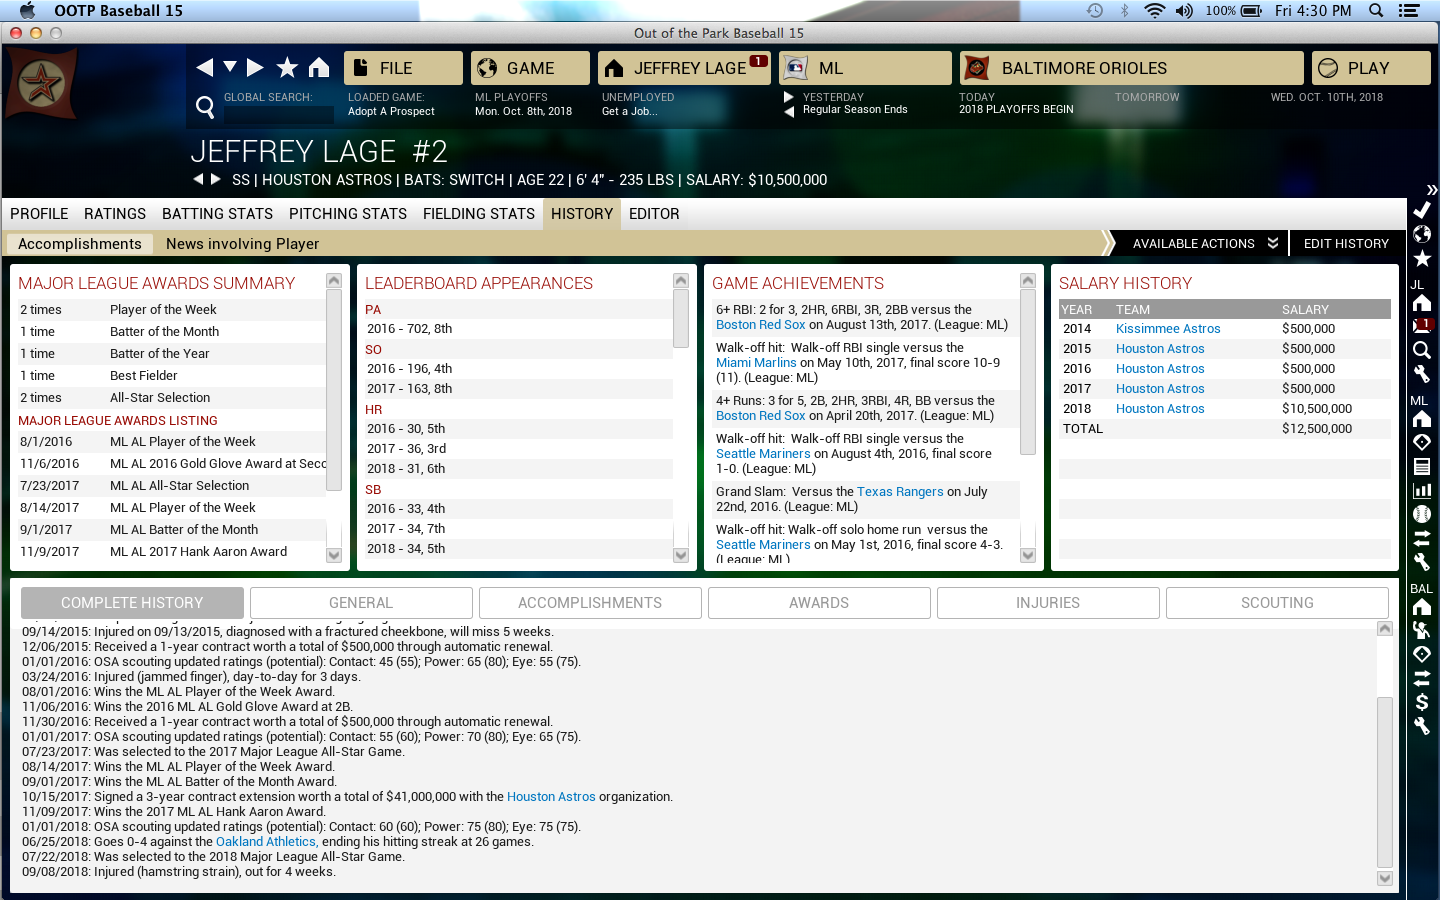This screenshot has height=900, width=1440.
Task: Filter history by SCOUTING
Action: coord(1277,603)
